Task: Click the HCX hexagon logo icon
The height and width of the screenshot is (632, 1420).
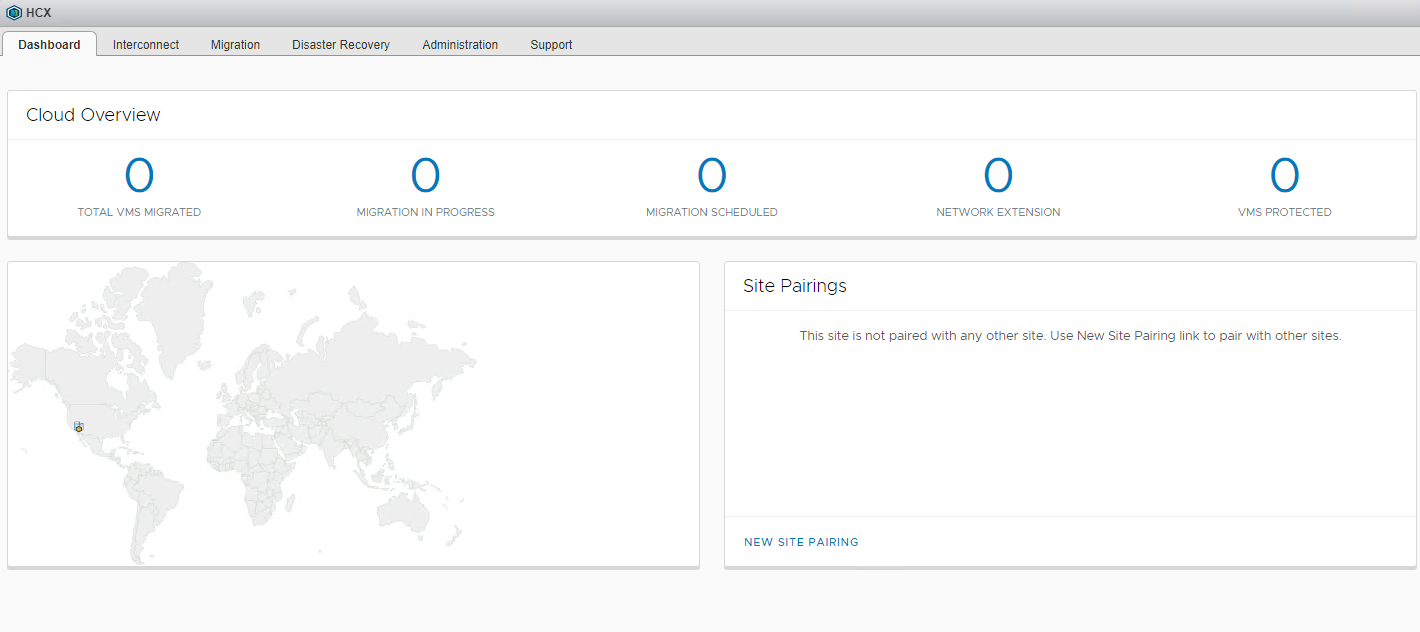Action: [x=14, y=13]
